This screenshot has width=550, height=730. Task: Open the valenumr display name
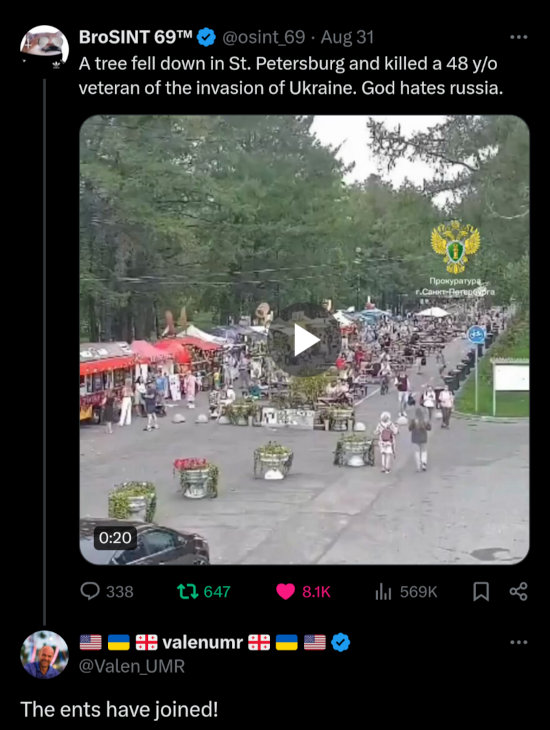pyautogui.click(x=203, y=642)
